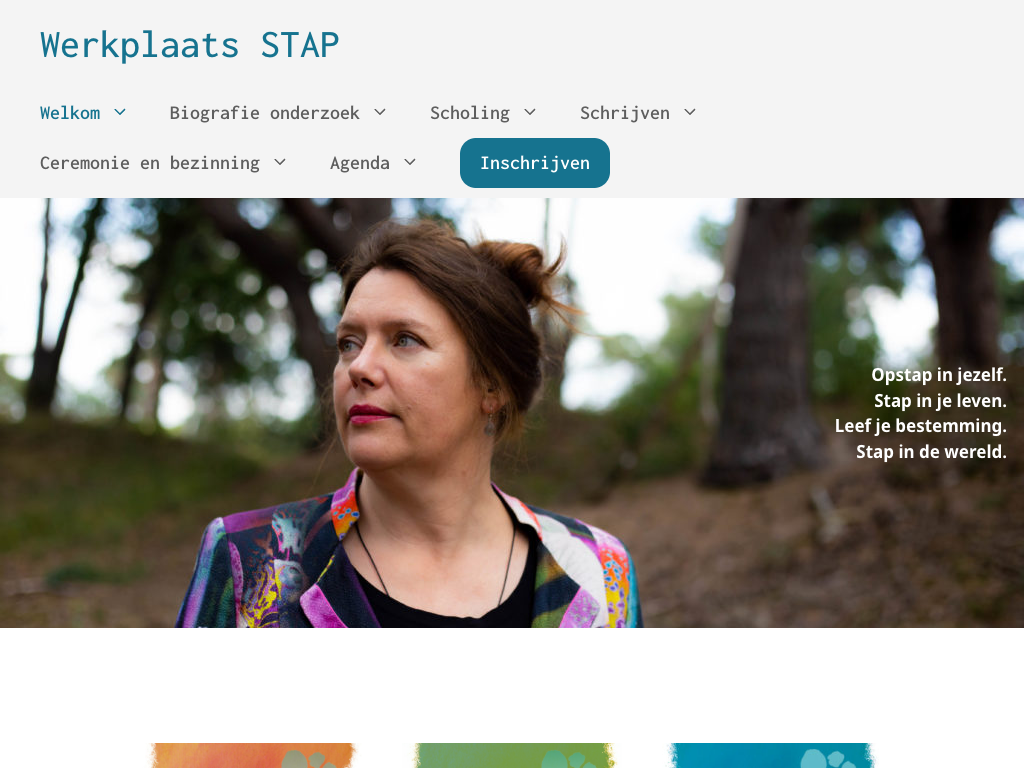Open the orange footprint tile
Screen dimensions: 1024x768
pyautogui.click(x=253, y=756)
